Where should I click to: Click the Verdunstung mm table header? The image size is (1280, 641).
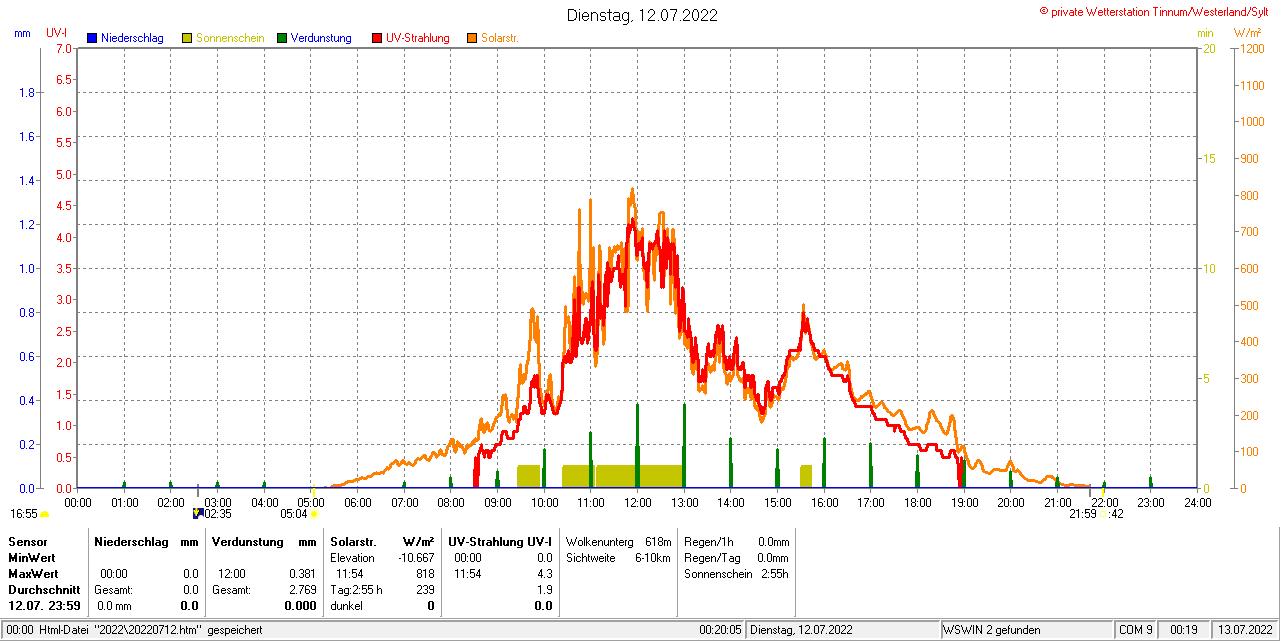tap(264, 541)
